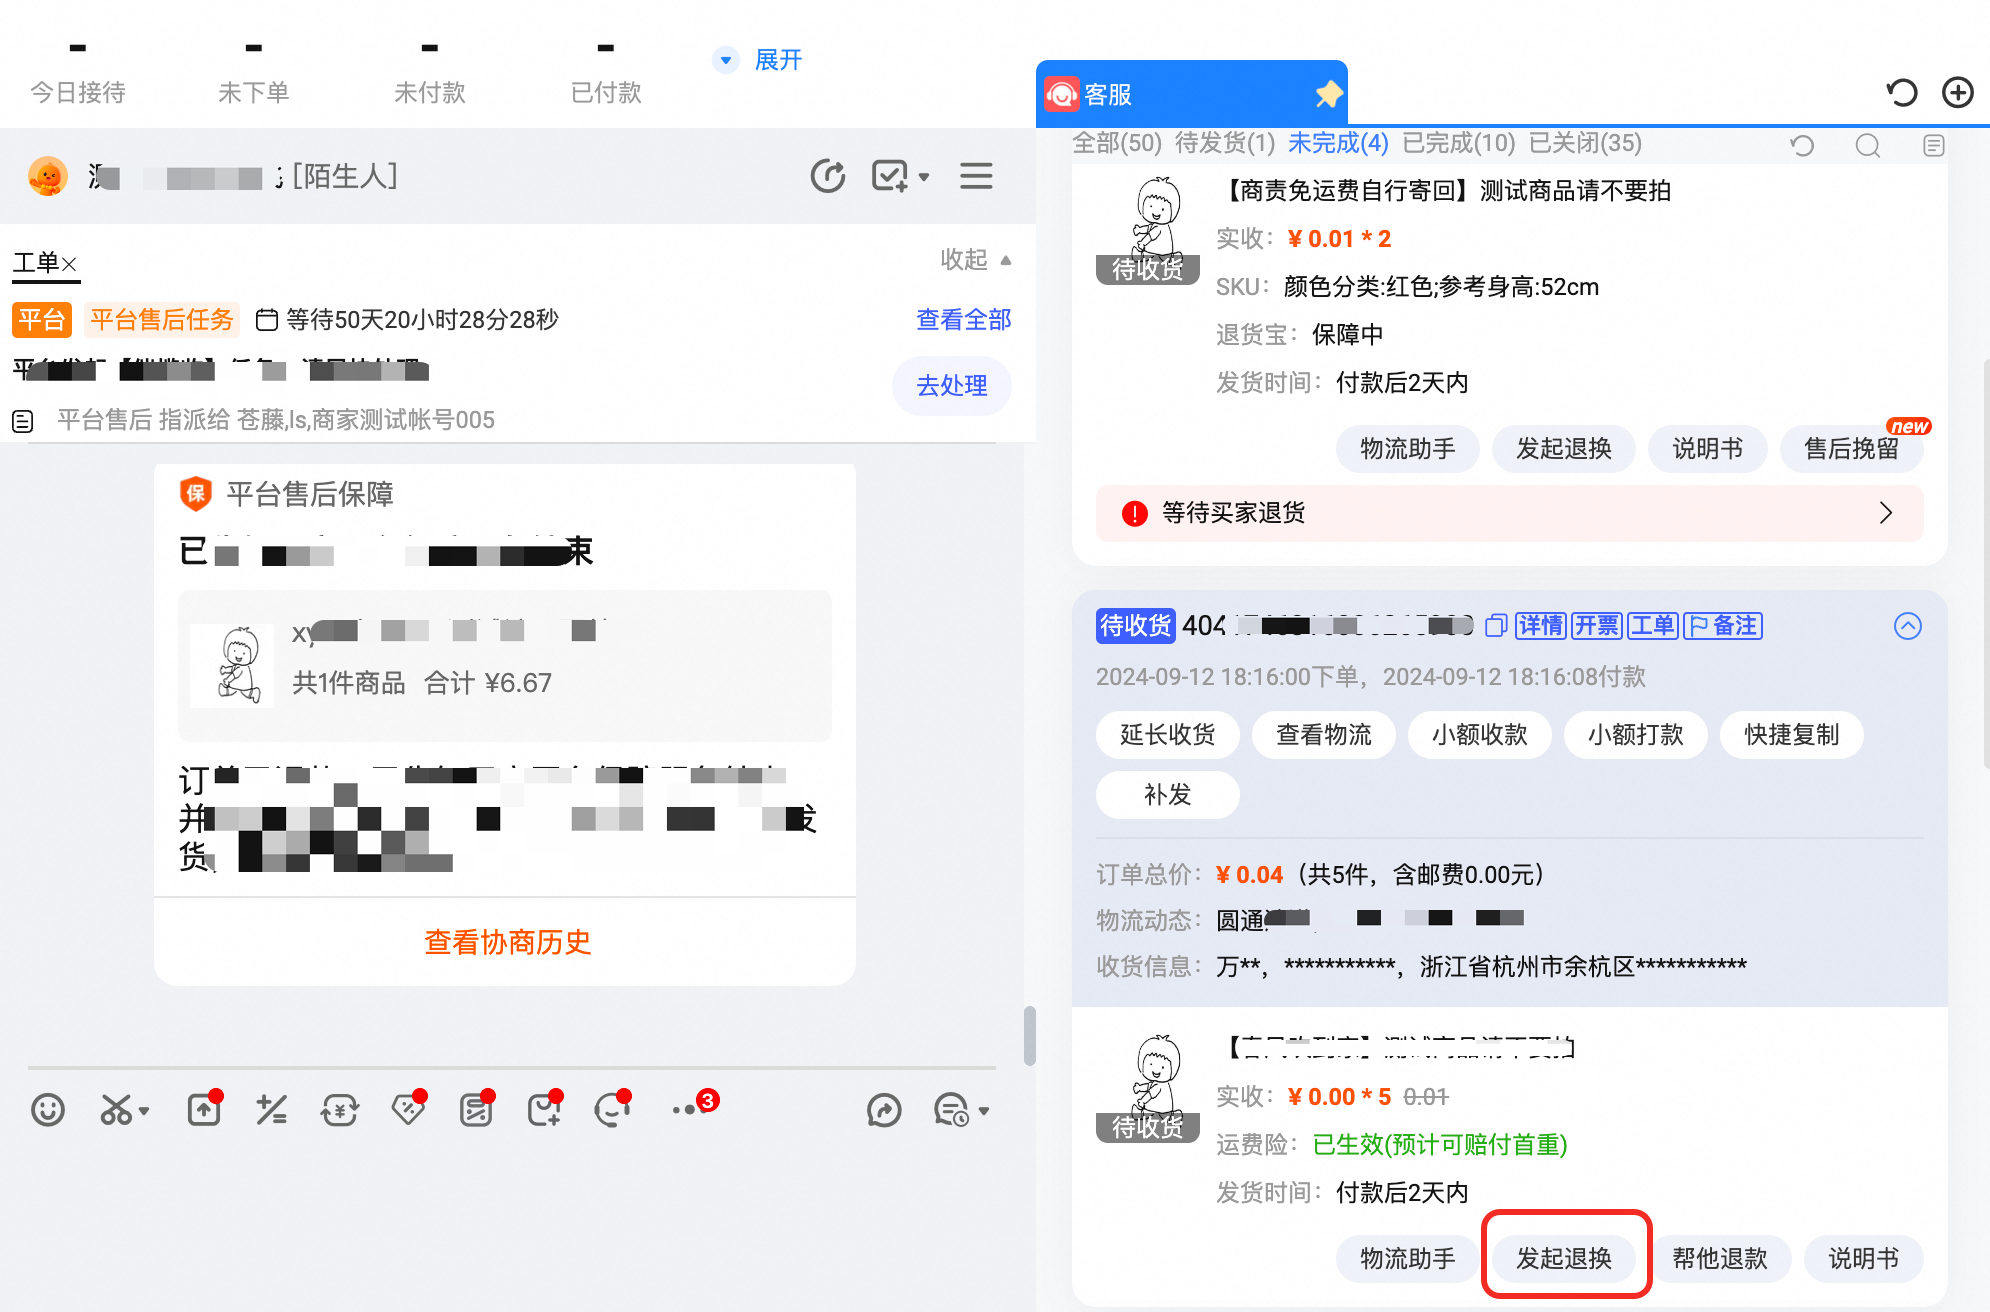
Task: Click the mark-done check message icon
Action: [x=890, y=176]
